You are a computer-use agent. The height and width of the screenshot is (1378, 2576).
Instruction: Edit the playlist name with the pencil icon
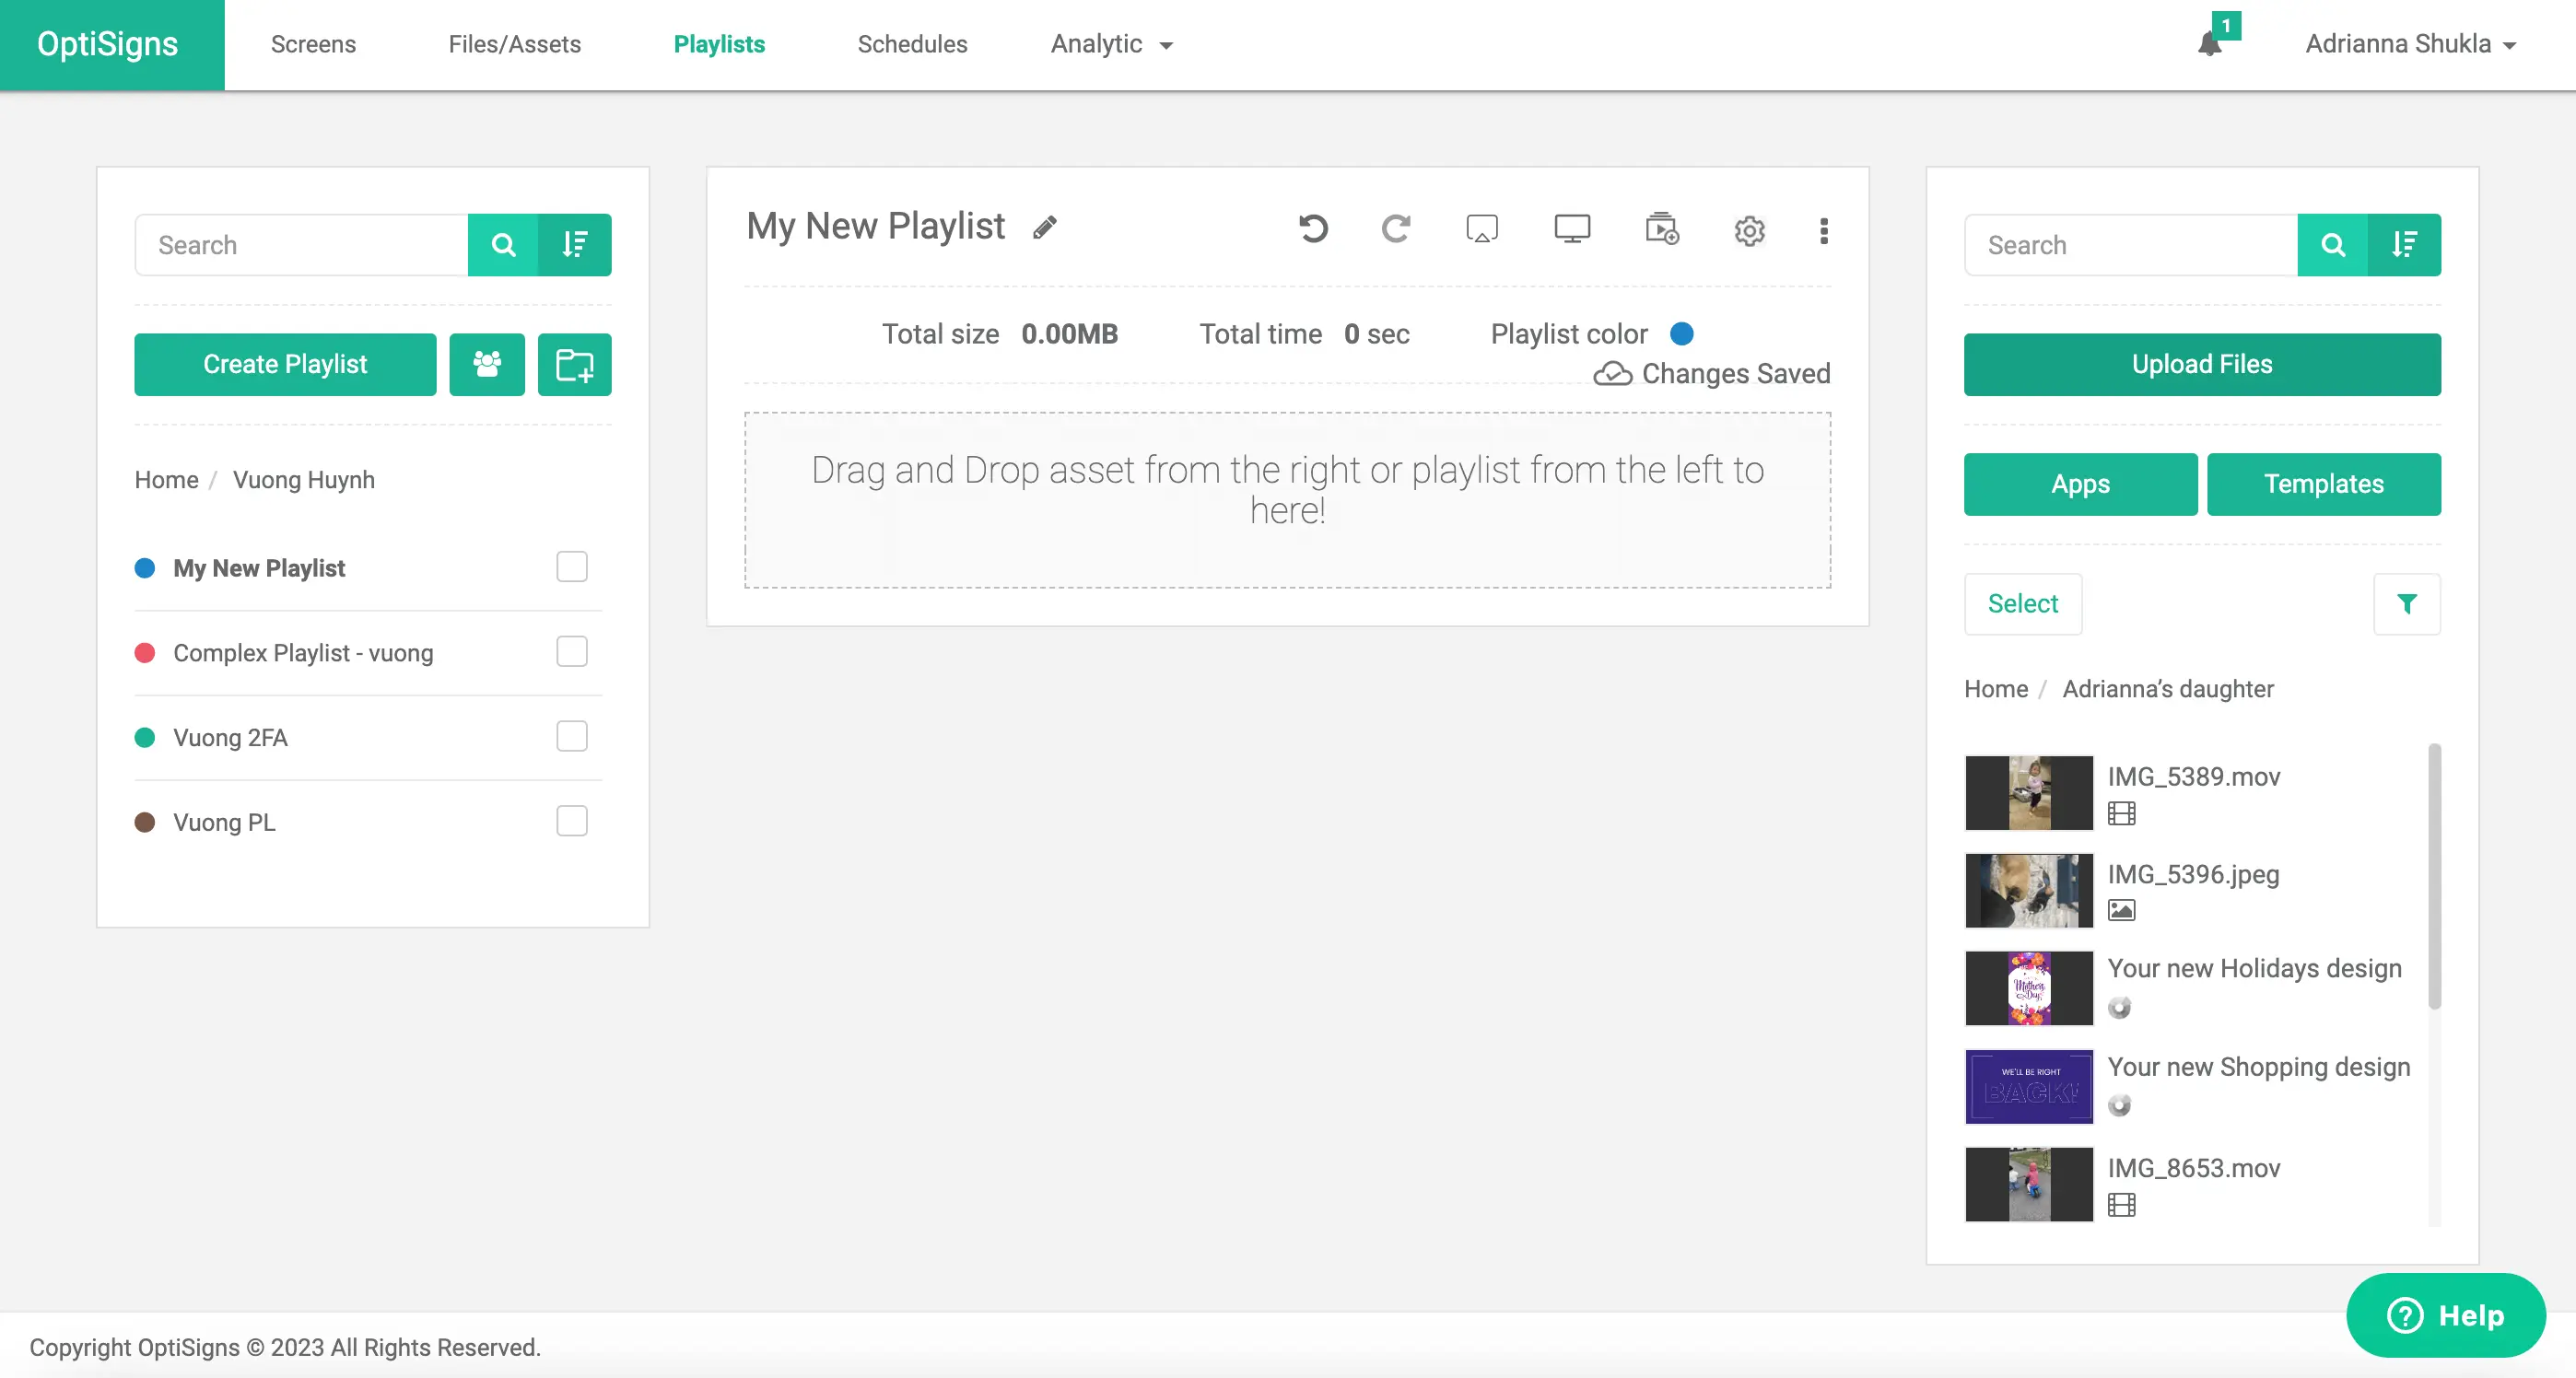pos(1045,227)
